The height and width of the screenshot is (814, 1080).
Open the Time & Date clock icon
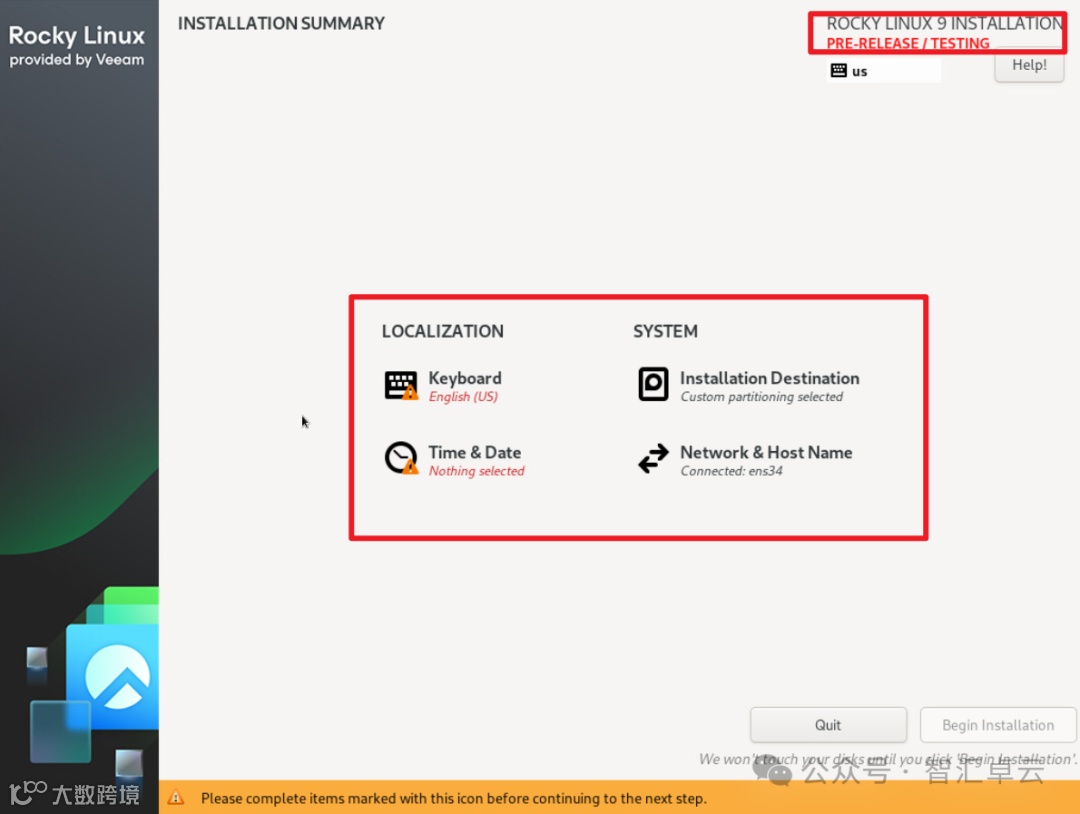(x=401, y=458)
